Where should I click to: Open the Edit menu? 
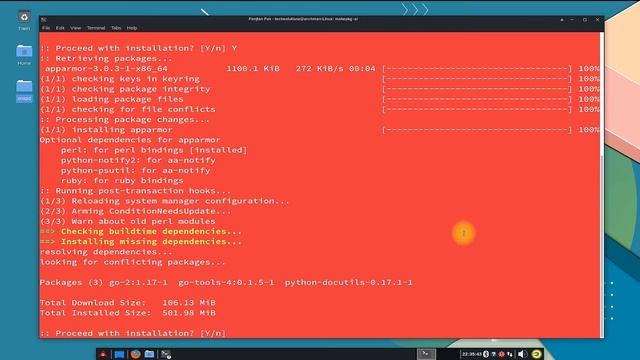click(x=60, y=28)
